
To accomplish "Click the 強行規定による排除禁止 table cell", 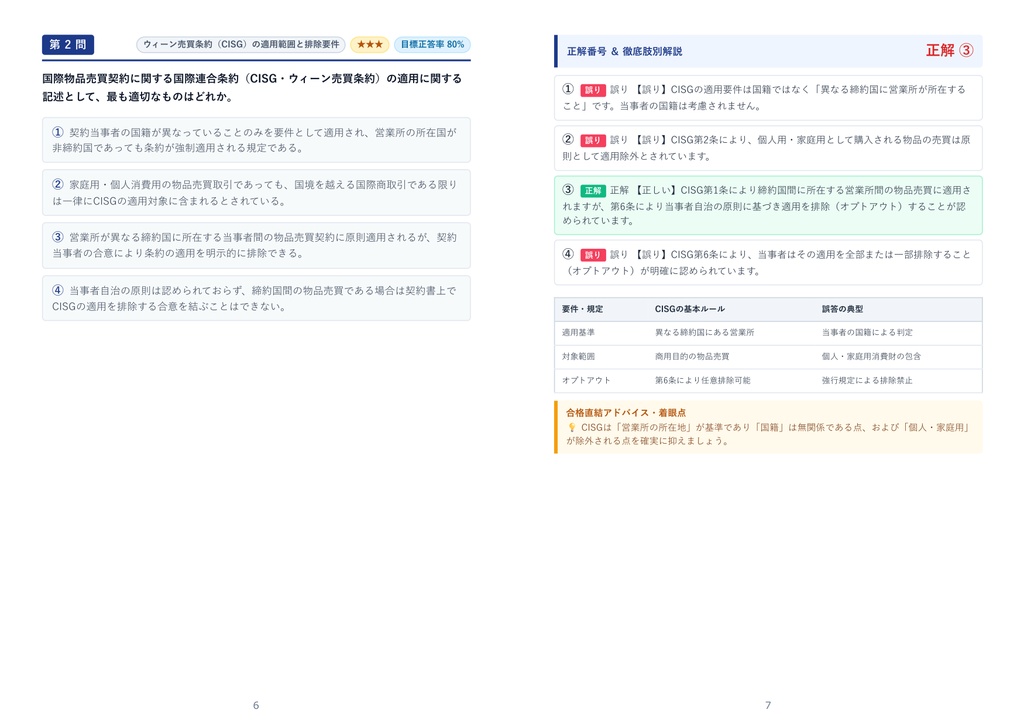I will pos(867,380).
